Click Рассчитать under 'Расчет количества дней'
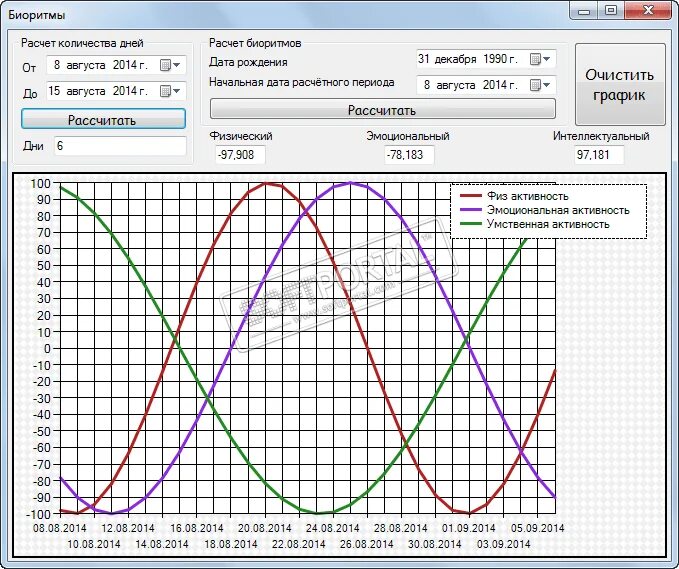This screenshot has width=679, height=569. [x=103, y=119]
